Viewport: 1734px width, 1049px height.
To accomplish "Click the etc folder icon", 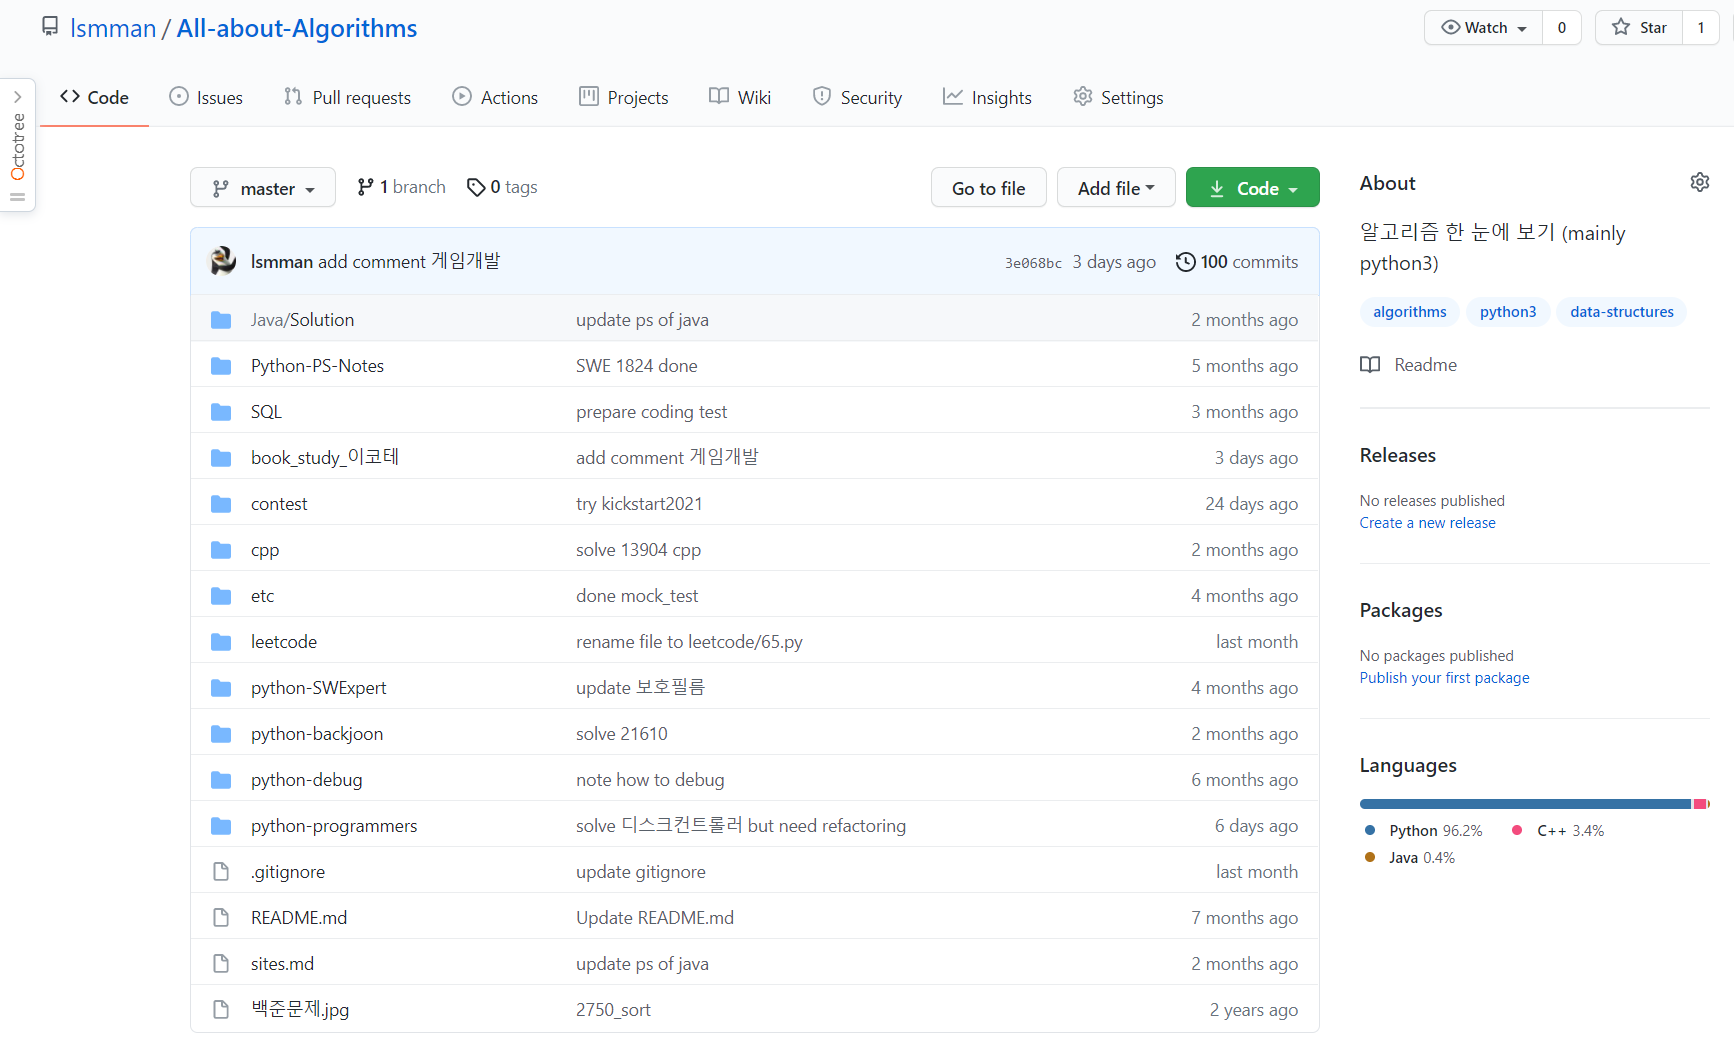I will click(221, 596).
